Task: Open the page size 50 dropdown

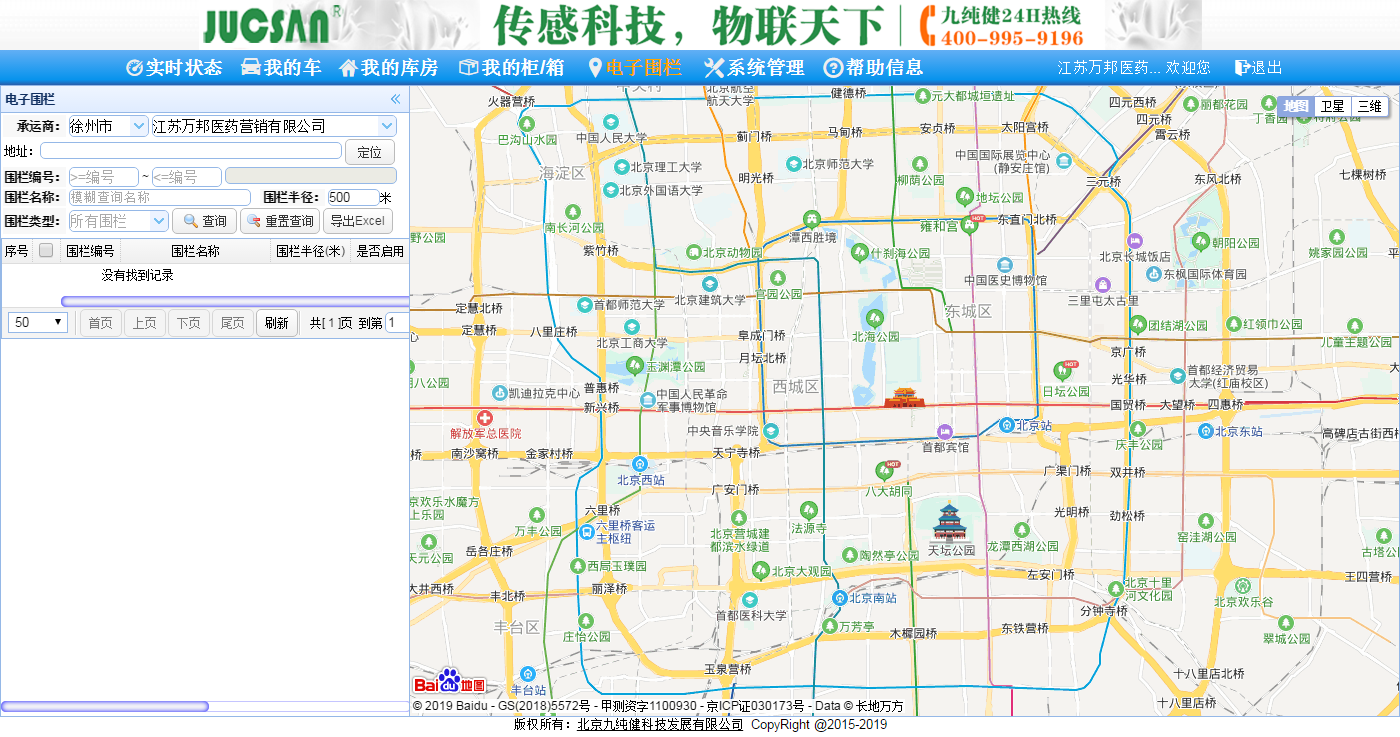Action: click(x=38, y=322)
